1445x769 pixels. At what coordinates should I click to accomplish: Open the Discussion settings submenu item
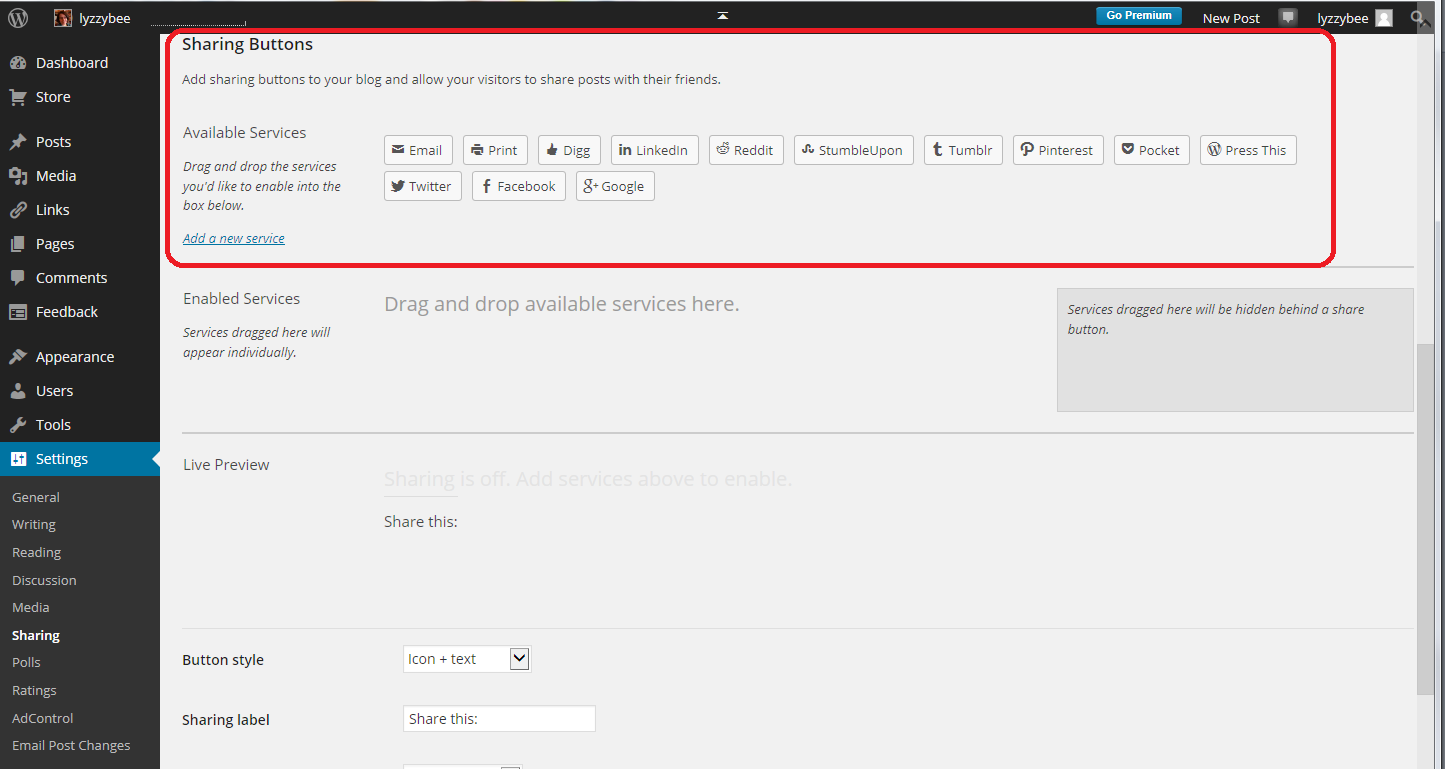[44, 580]
